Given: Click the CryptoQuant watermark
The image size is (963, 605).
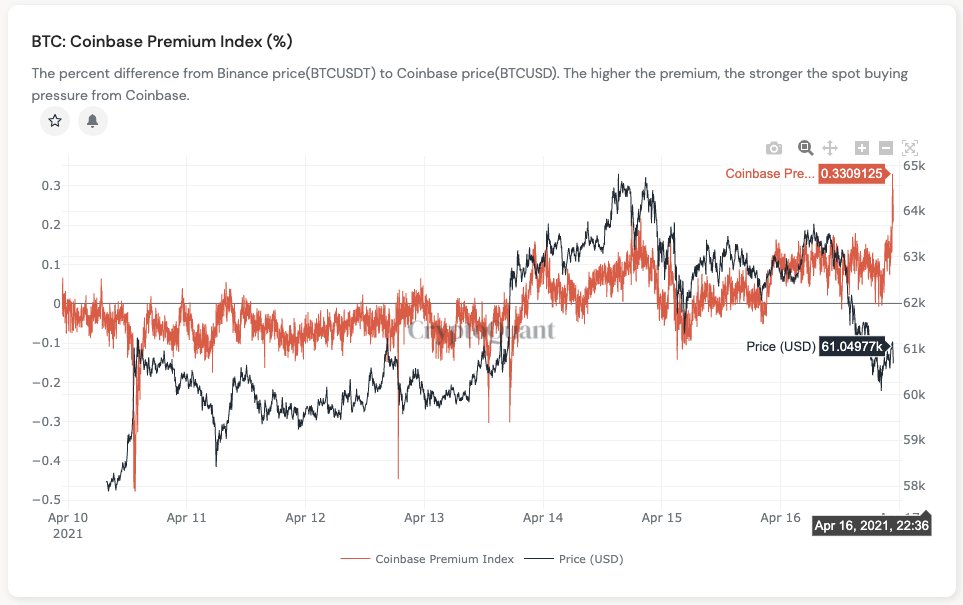Looking at the screenshot, I should (484, 331).
